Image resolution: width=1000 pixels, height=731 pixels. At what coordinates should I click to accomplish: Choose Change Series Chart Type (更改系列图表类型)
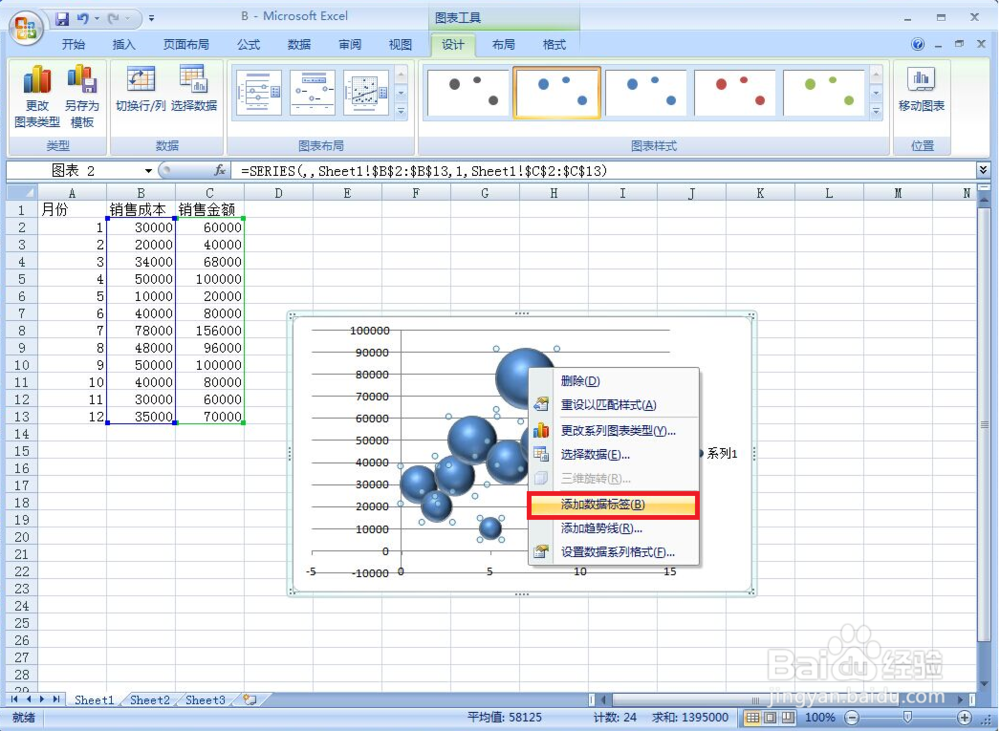[x=614, y=431]
